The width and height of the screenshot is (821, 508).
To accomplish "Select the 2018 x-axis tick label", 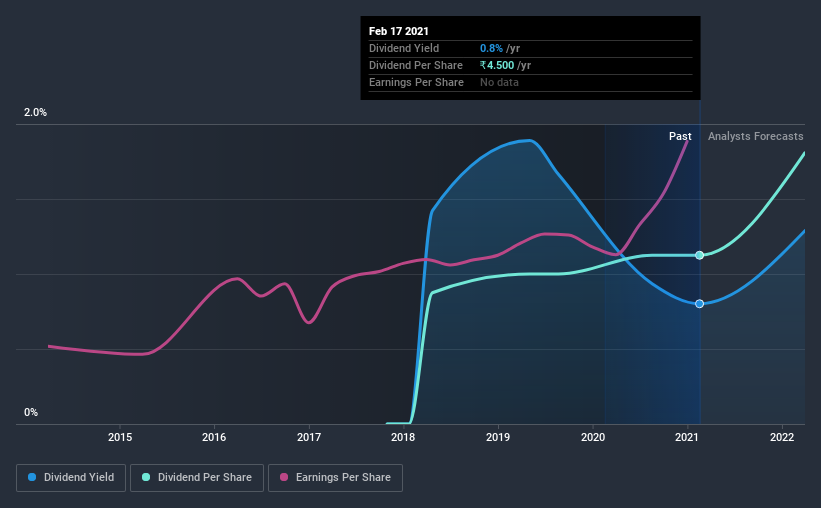I will 403,437.
